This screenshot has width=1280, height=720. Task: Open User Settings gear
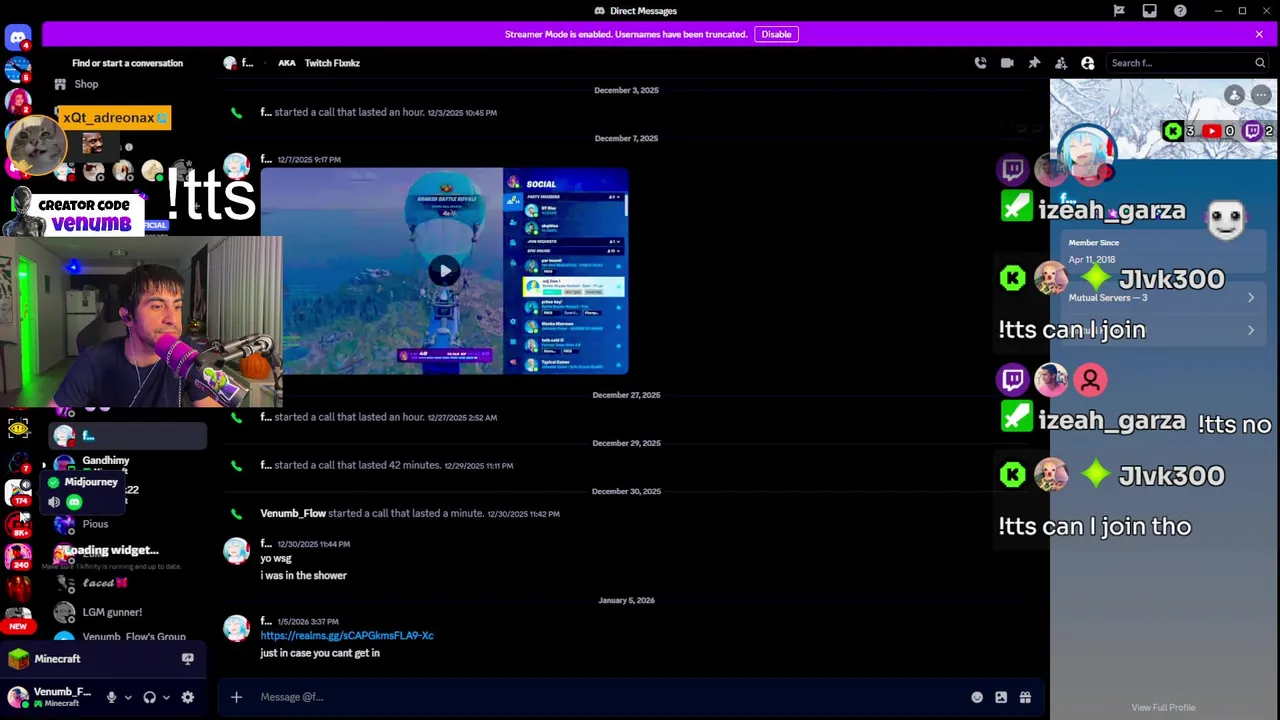pyautogui.click(x=187, y=697)
